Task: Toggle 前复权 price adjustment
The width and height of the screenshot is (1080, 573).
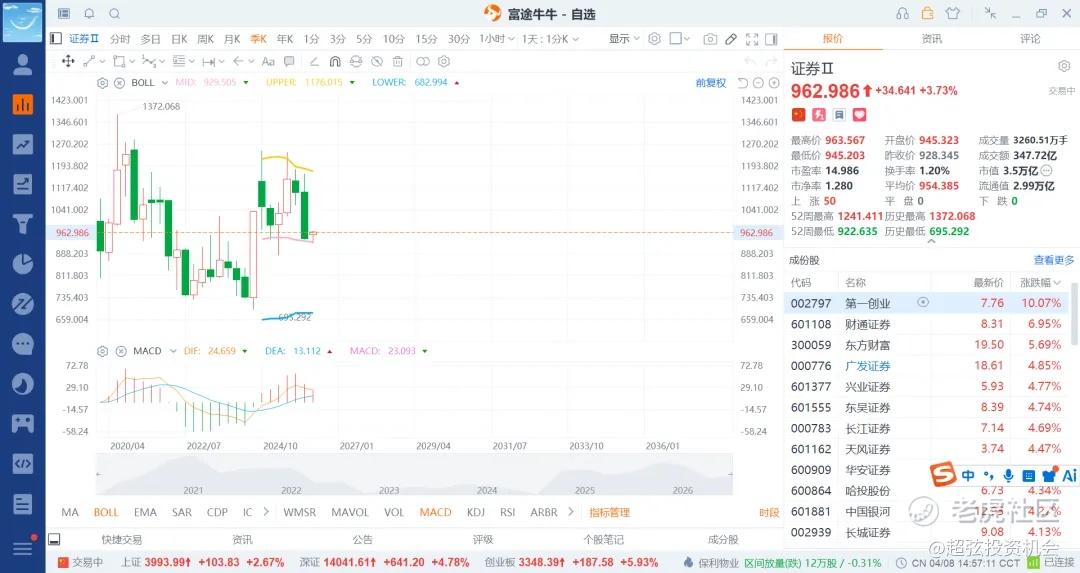Action: [711, 83]
